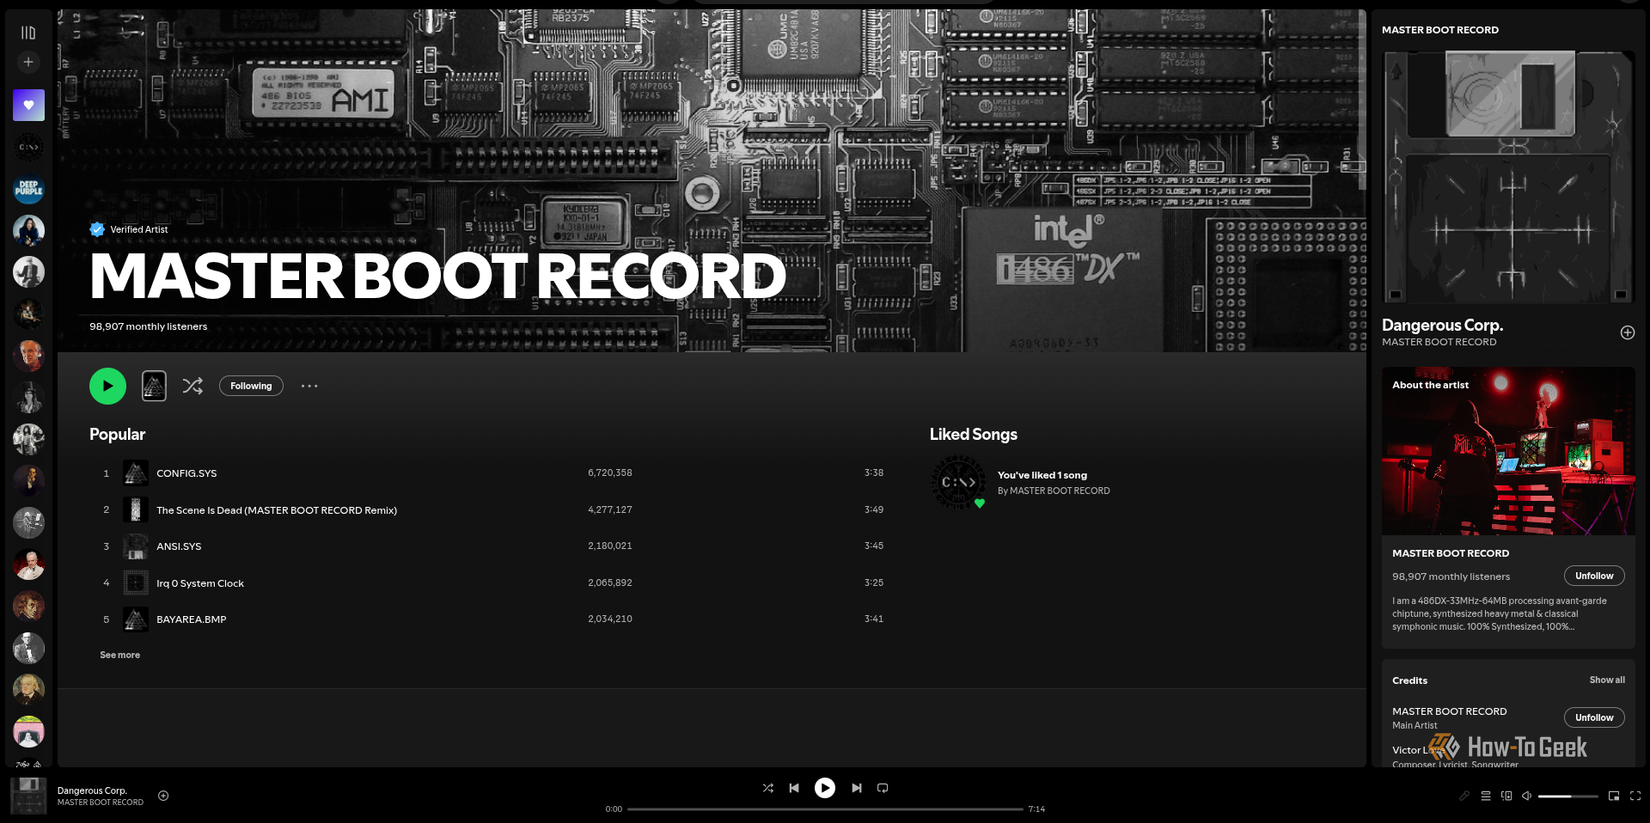Toggle repeat mode in player bar
Screen dimensions: 1650x823
click(x=882, y=788)
